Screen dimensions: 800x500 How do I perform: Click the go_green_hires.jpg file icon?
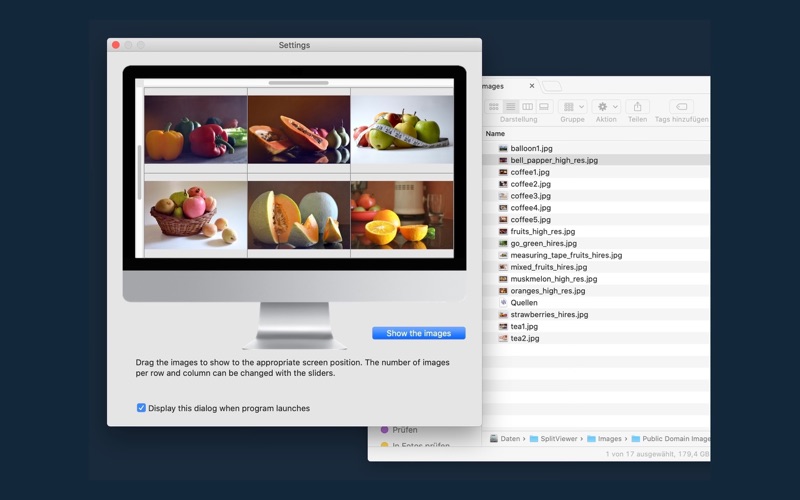(x=503, y=243)
